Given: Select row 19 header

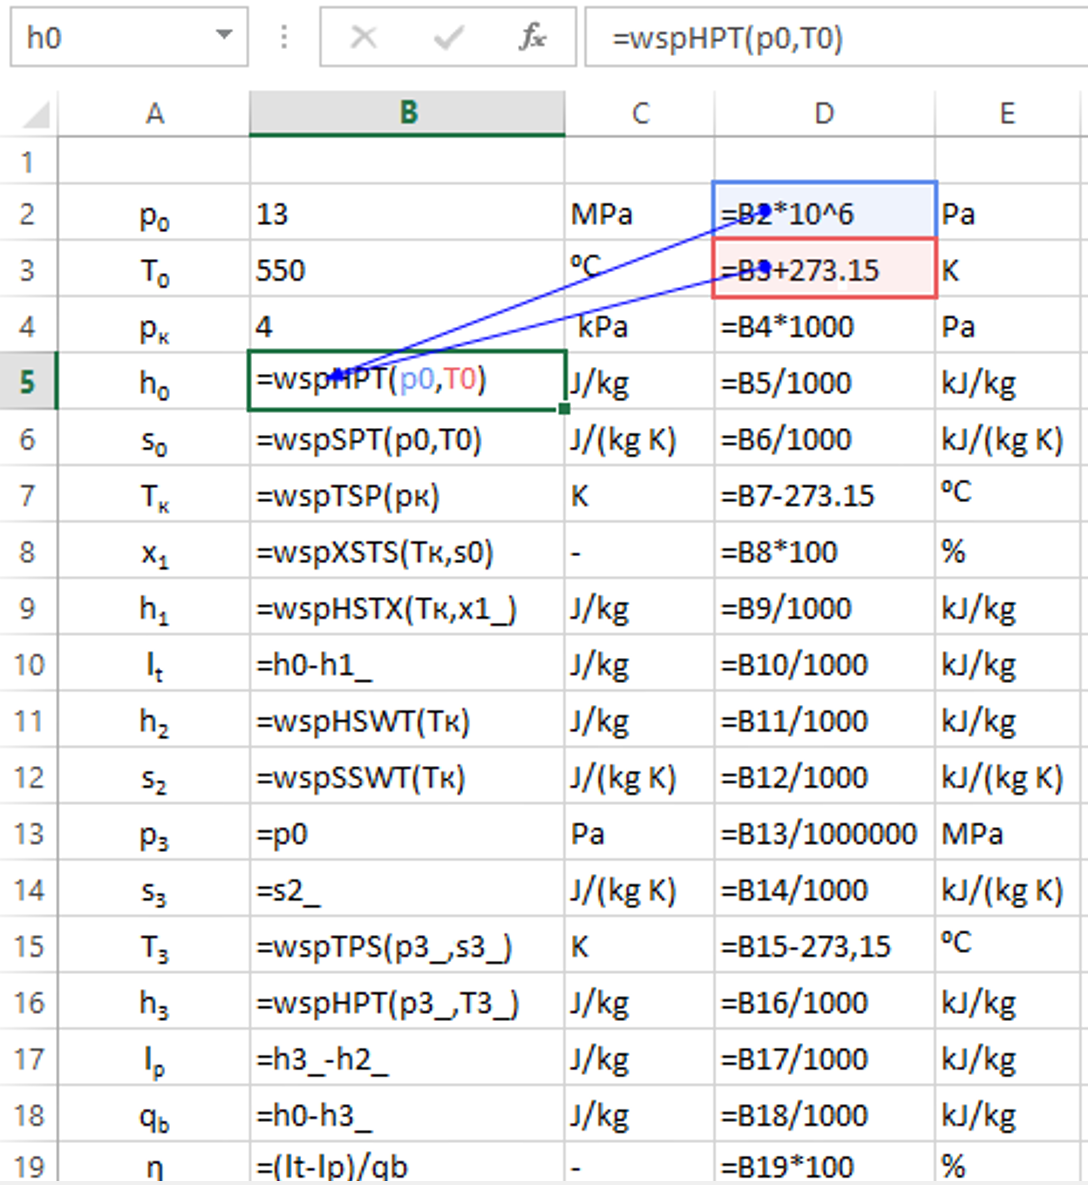Looking at the screenshot, I should tap(28, 1165).
